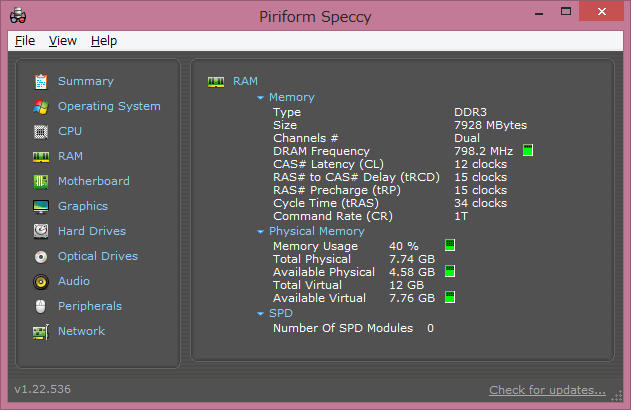Click the Network card icon
Screen dimensions: 631x410
41,332
